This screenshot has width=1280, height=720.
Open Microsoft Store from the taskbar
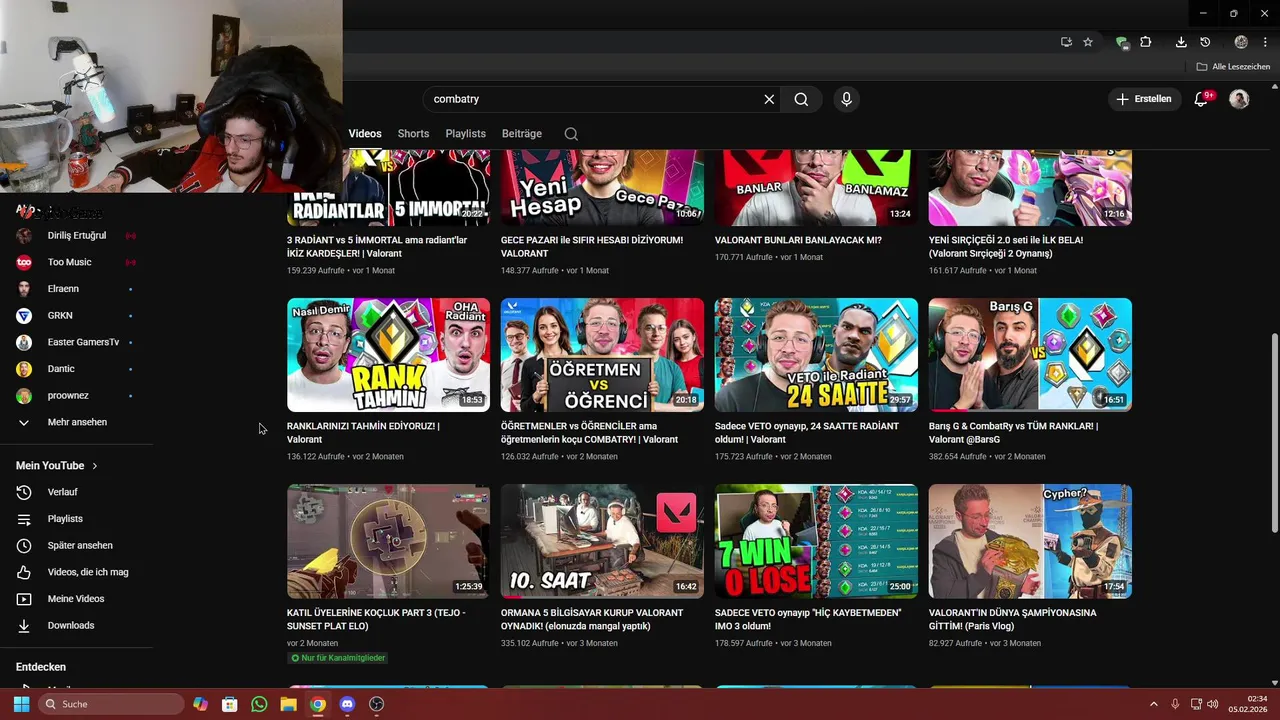[230, 704]
